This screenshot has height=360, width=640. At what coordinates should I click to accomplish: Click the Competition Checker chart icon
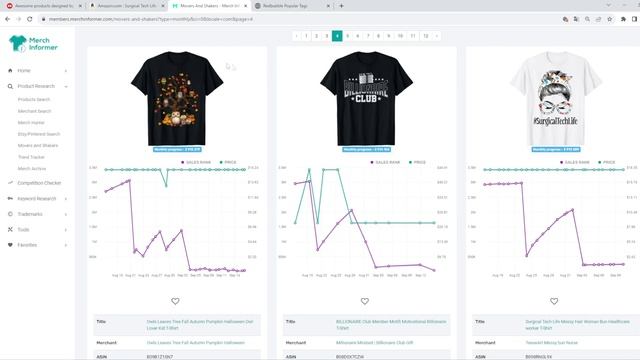pos(10,183)
